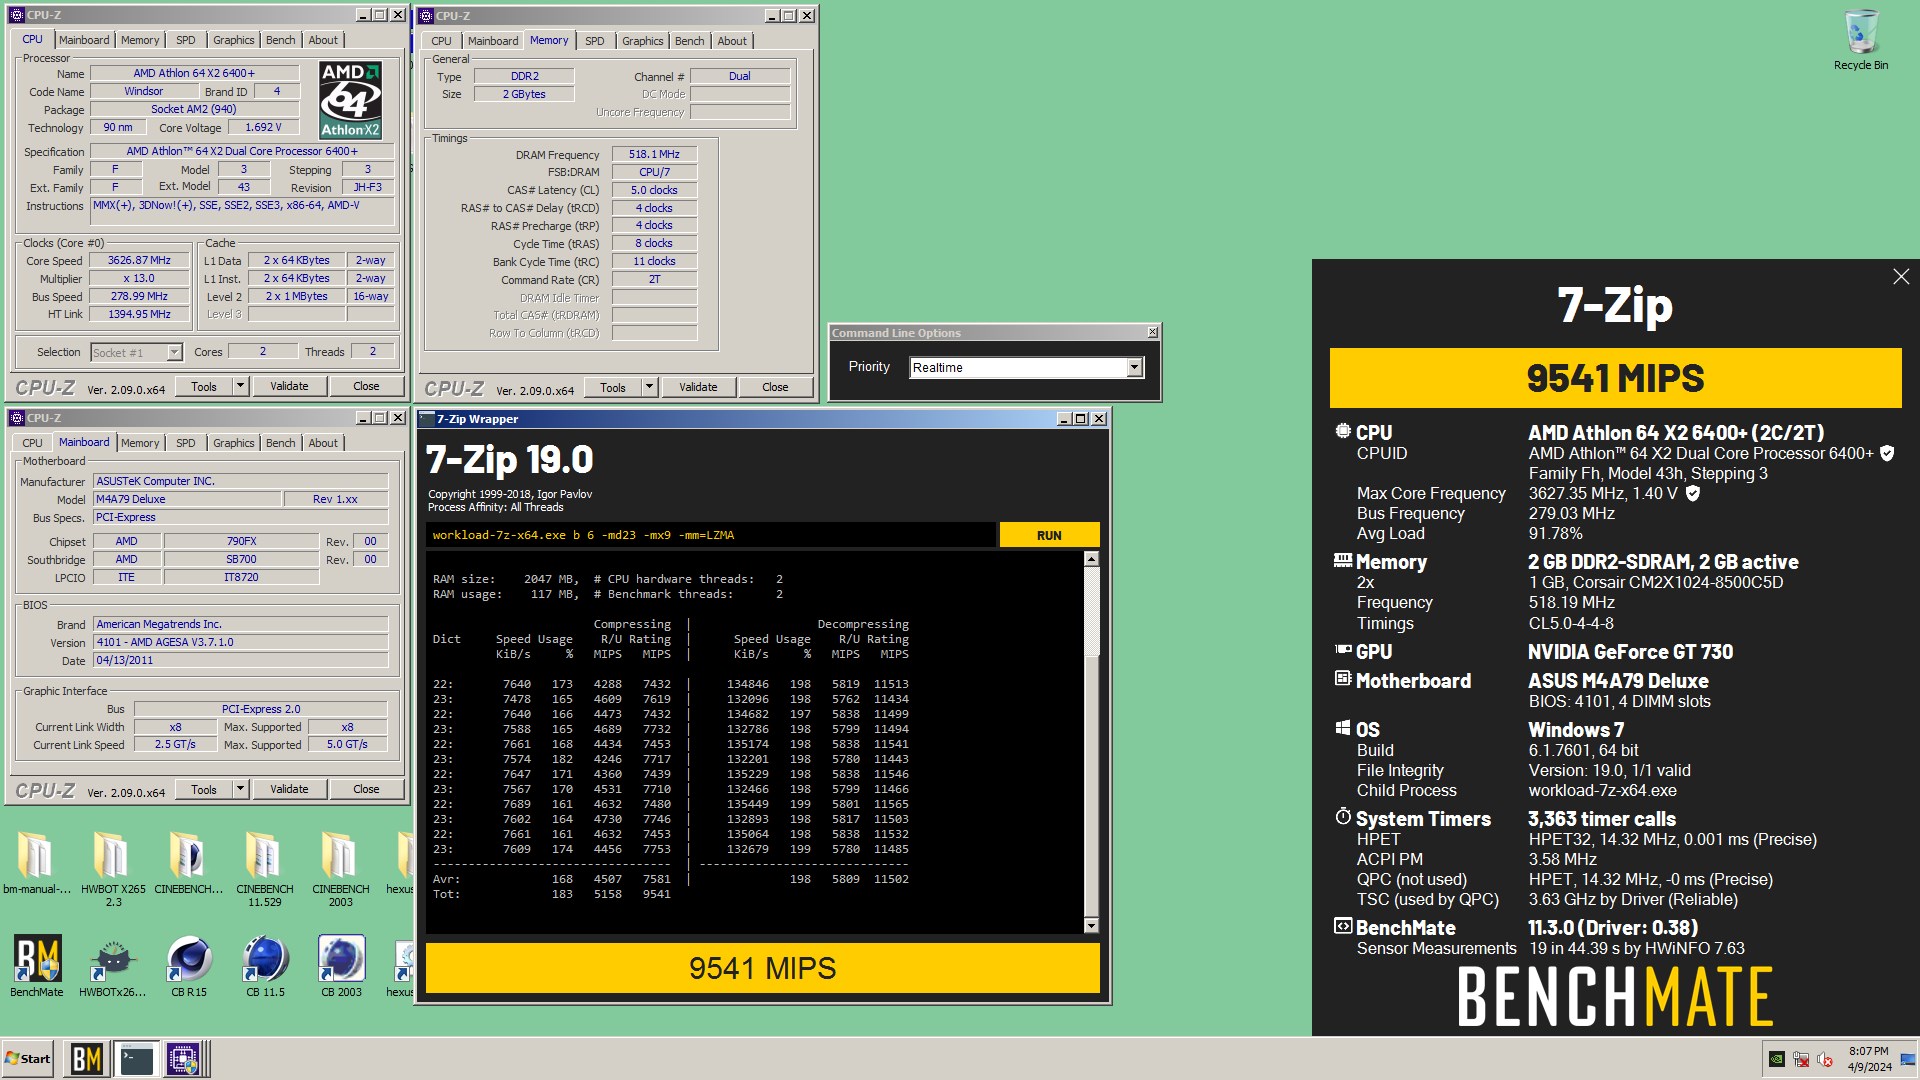Open the About tab in the Memory CPU-Z window
This screenshot has width=1920, height=1080.
[732, 41]
